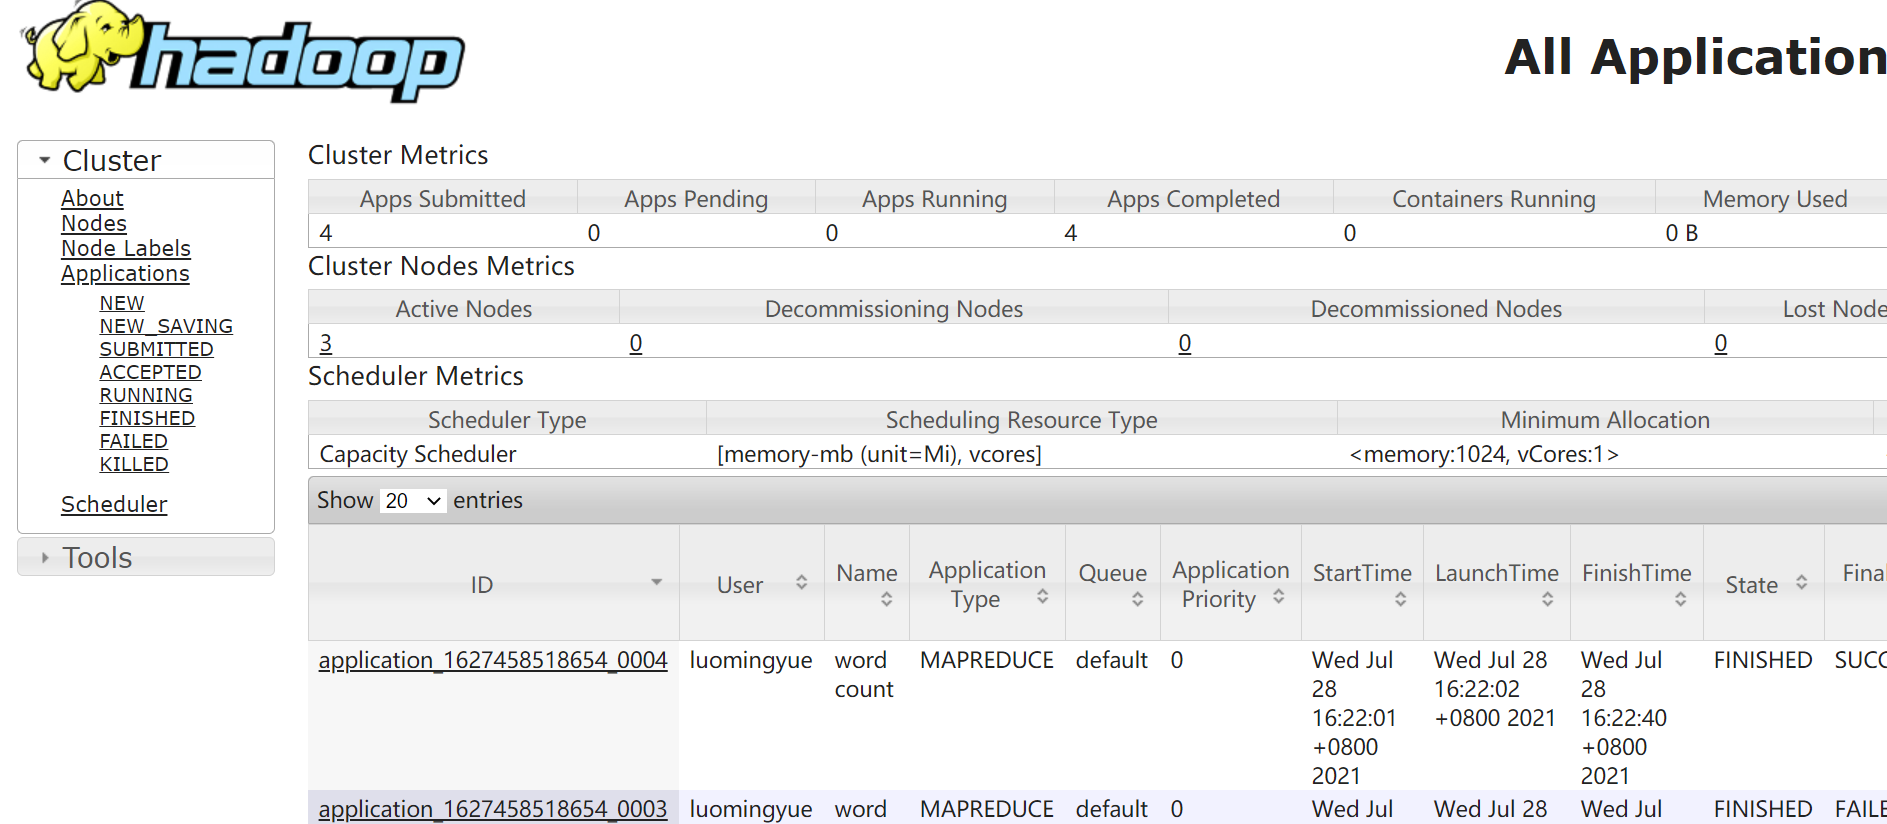The height and width of the screenshot is (824, 1887).
Task: Click Active Nodes count 3 link
Action: 326,343
